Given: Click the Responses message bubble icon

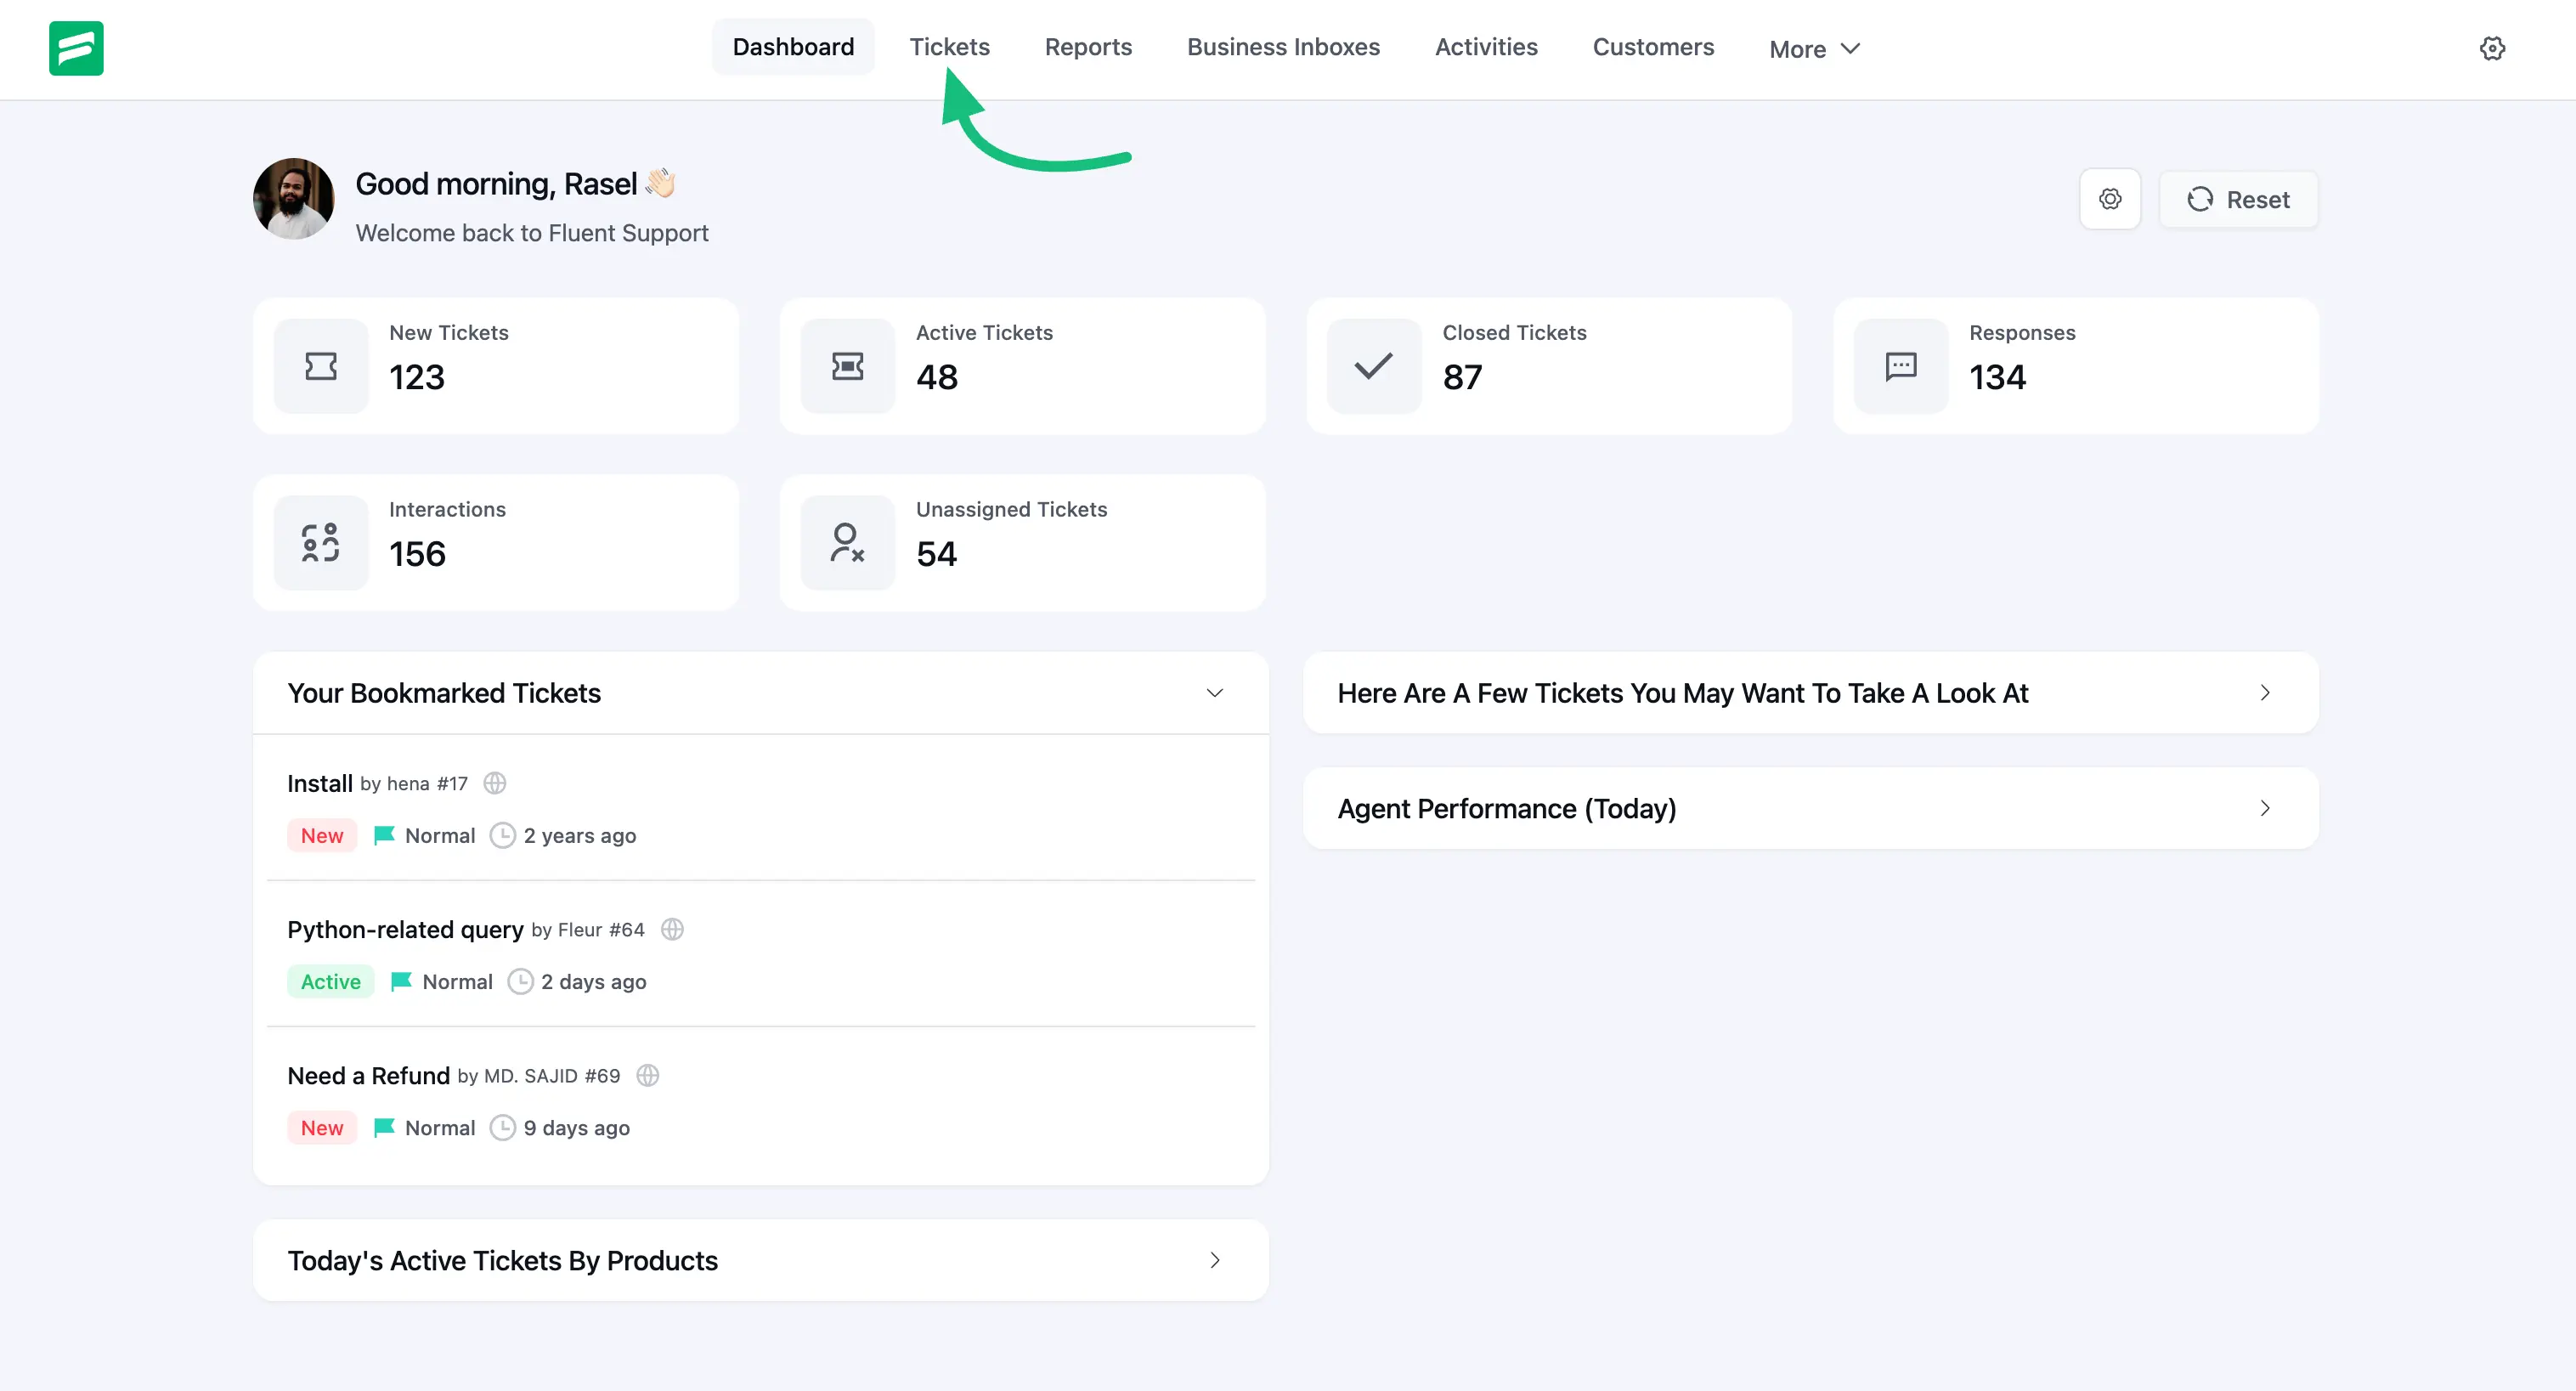Looking at the screenshot, I should pyautogui.click(x=1899, y=366).
